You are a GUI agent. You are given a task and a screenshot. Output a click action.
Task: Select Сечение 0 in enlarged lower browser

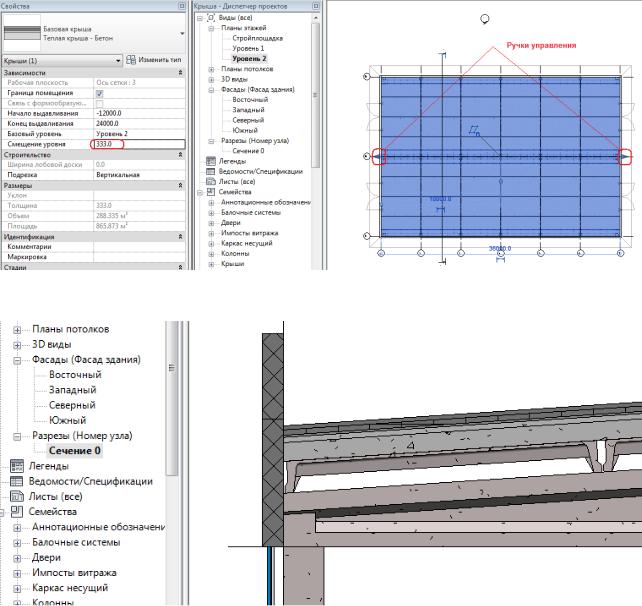(x=75, y=450)
